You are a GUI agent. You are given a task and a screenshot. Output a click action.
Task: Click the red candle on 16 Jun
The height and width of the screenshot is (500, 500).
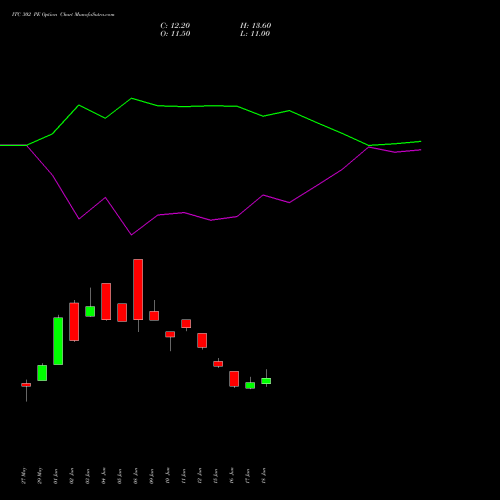tap(234, 379)
